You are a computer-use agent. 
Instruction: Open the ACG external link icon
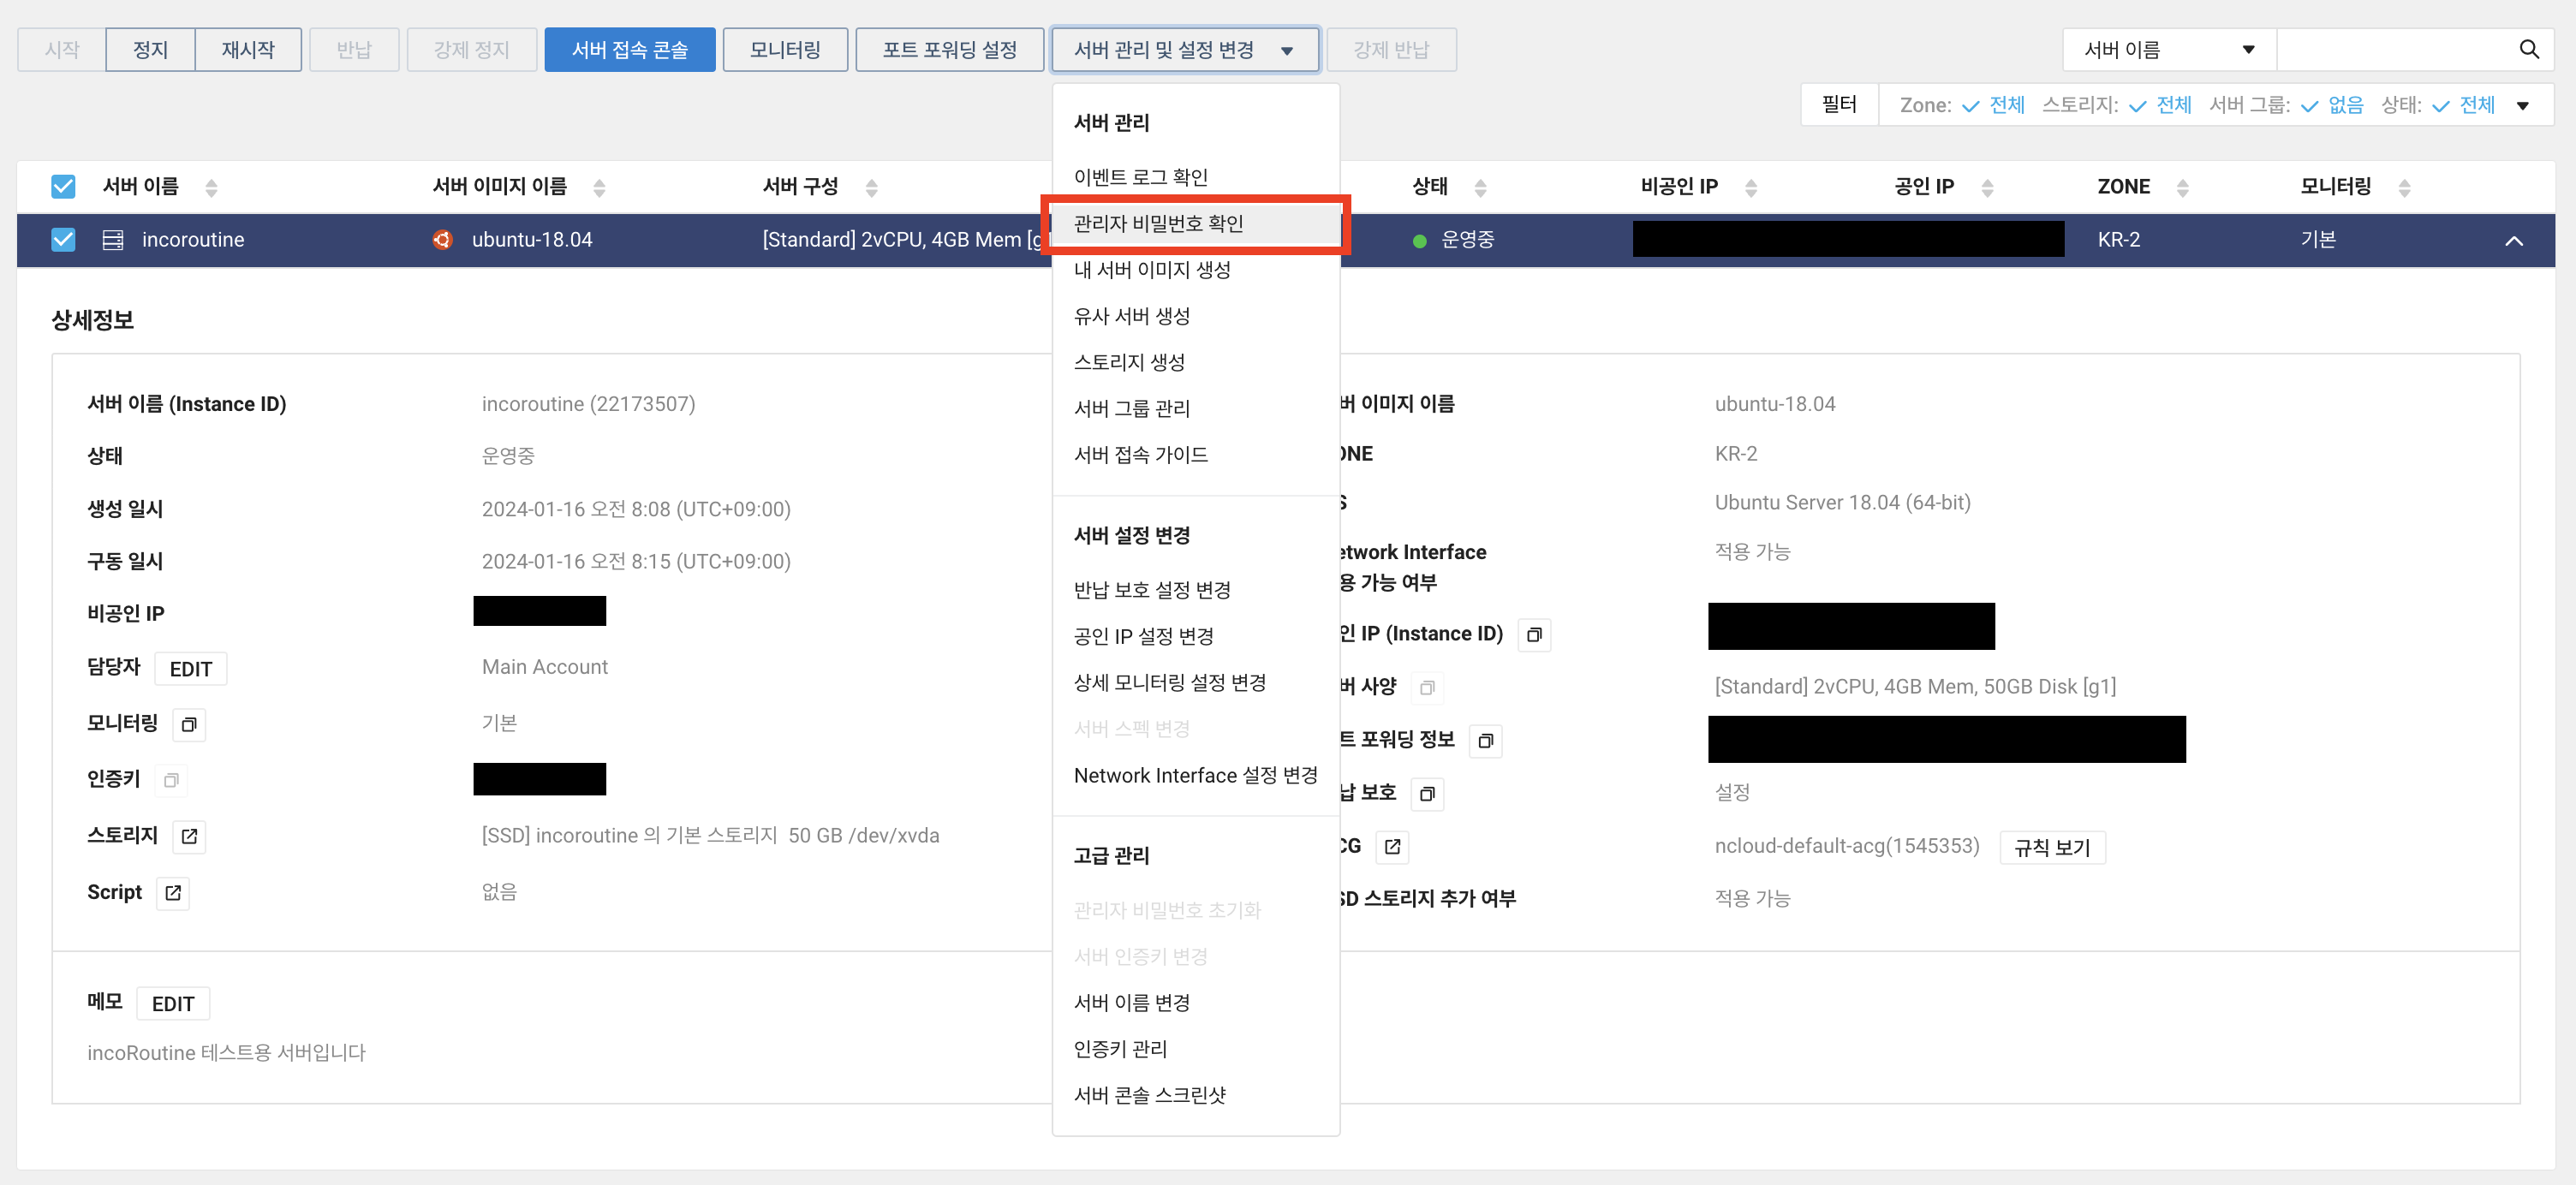click(x=1392, y=847)
